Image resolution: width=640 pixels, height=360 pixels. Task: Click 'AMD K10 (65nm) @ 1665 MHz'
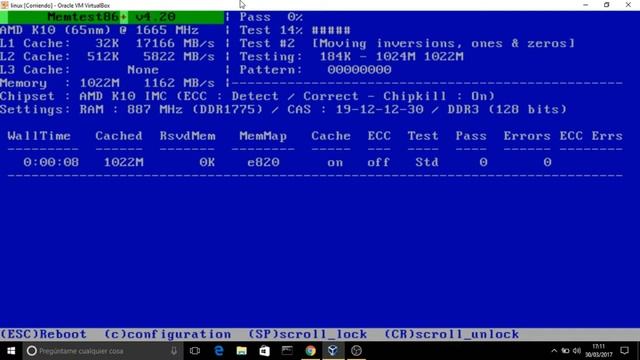[x=99, y=30]
